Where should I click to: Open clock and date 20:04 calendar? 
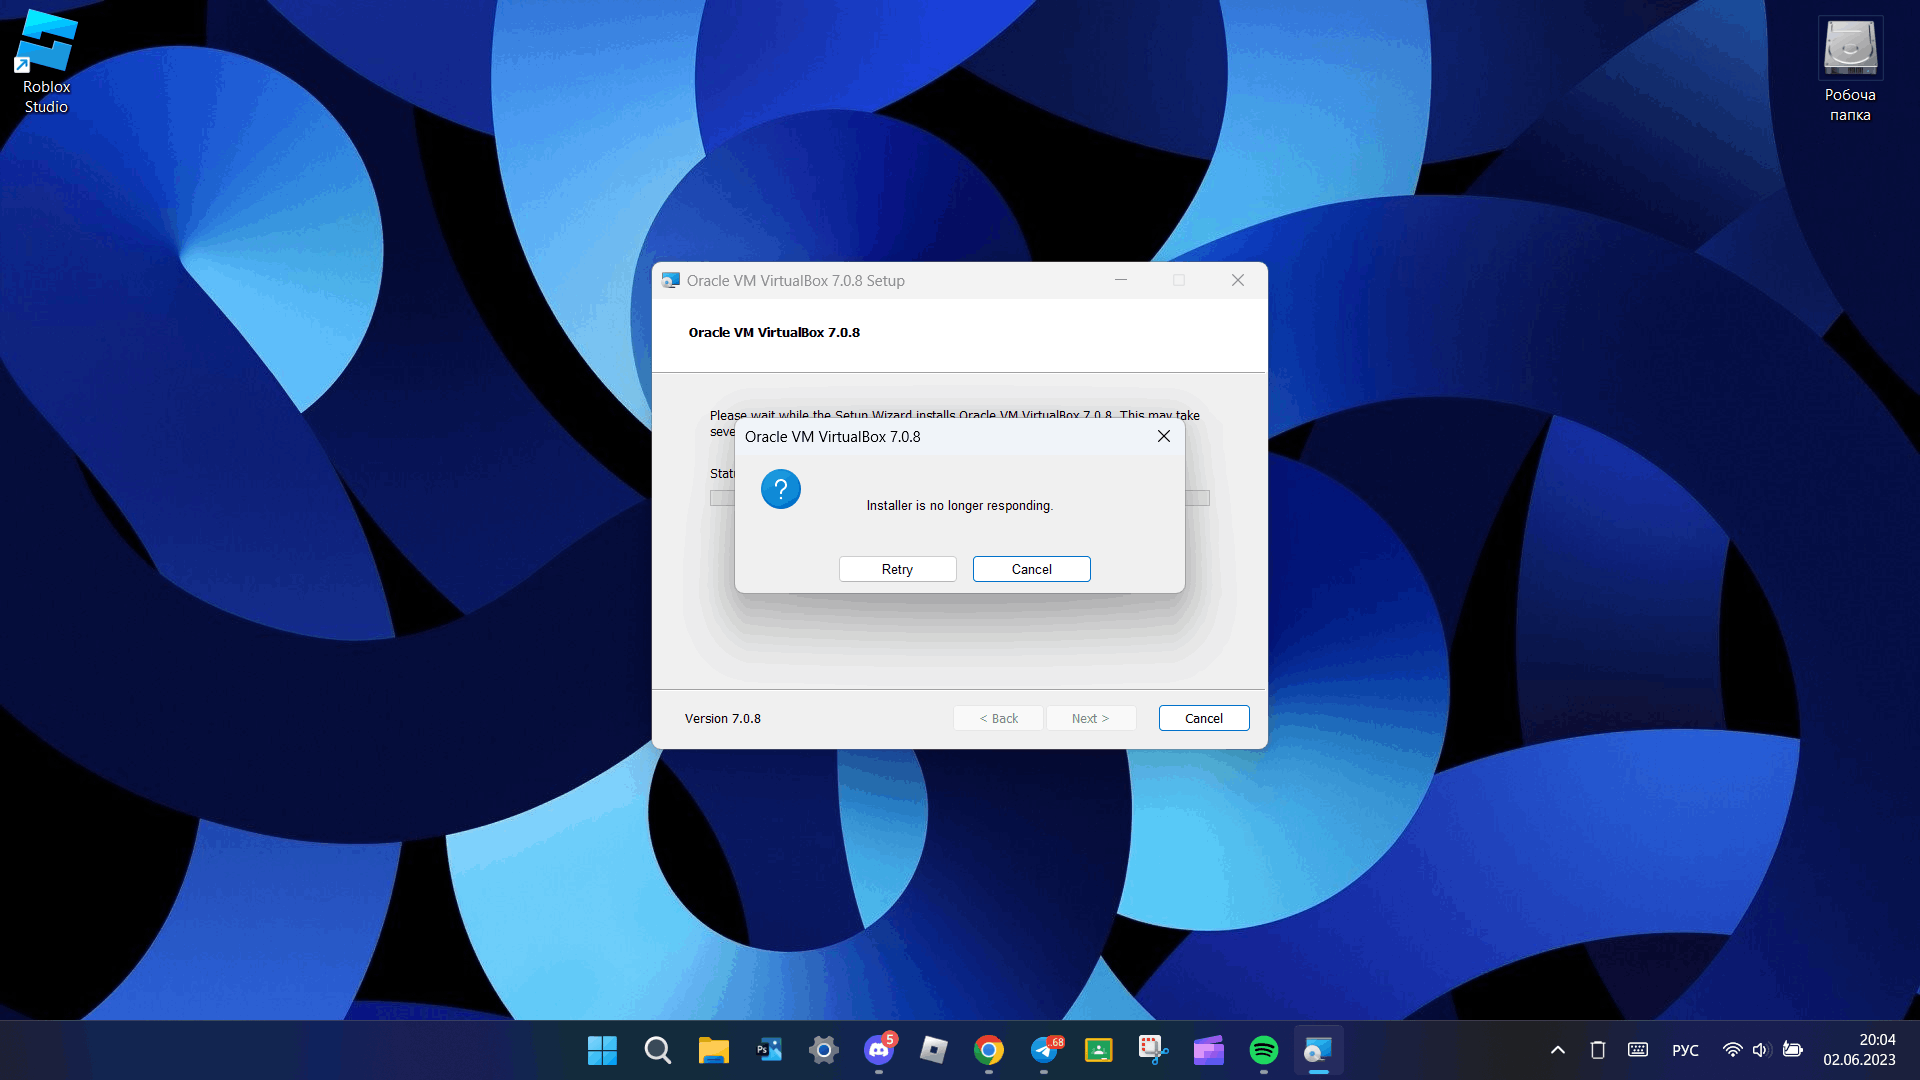pos(1859,1050)
